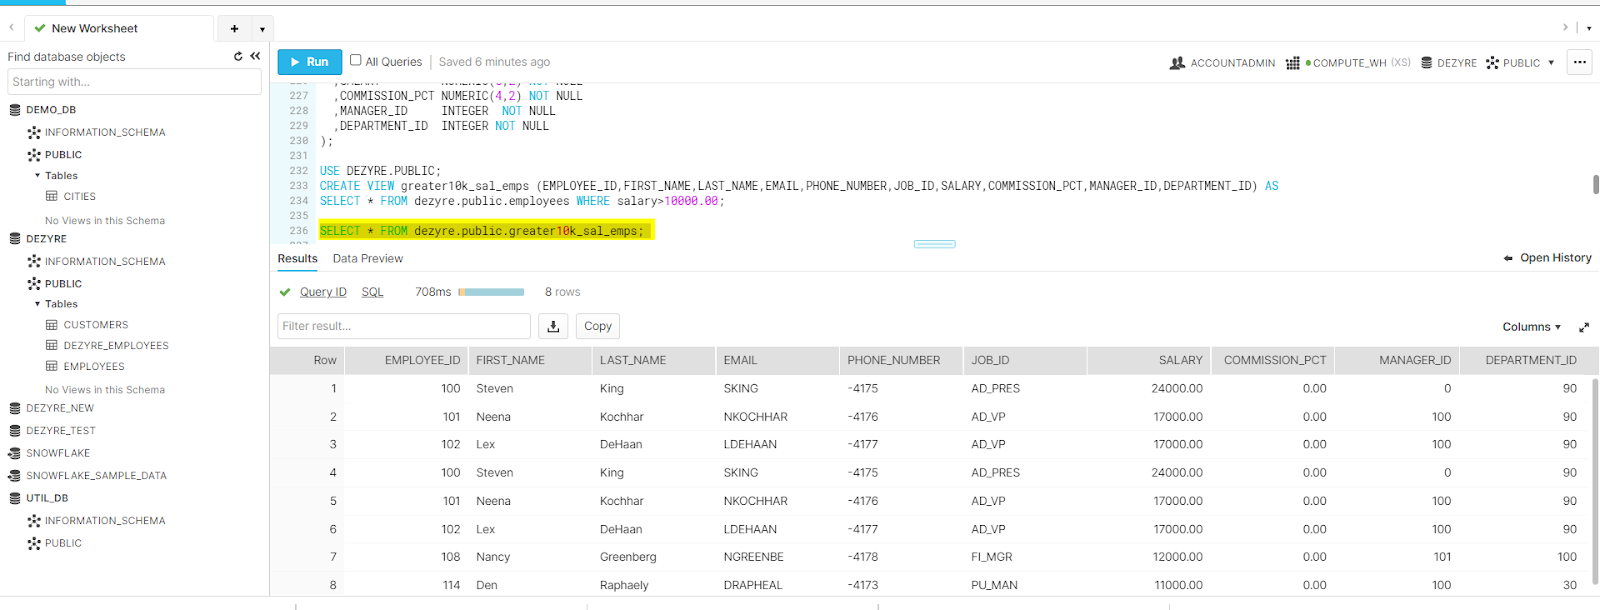Select the New Worksheet tab
This screenshot has width=1600, height=610.
(x=94, y=29)
